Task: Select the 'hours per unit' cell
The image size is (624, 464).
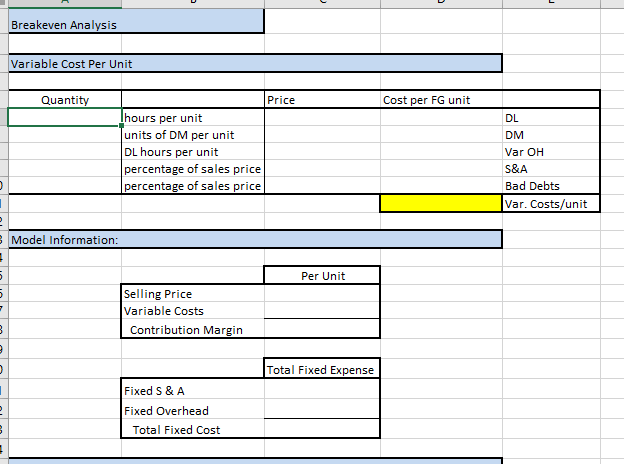Action: click(193, 118)
